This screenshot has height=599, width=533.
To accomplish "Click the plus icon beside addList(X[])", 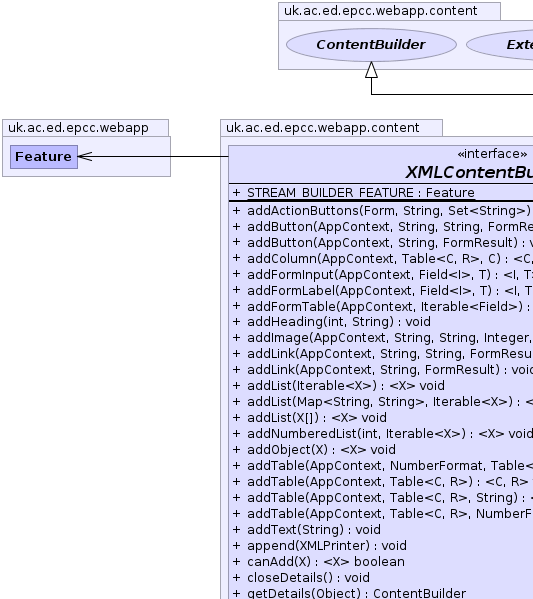I will [237, 418].
